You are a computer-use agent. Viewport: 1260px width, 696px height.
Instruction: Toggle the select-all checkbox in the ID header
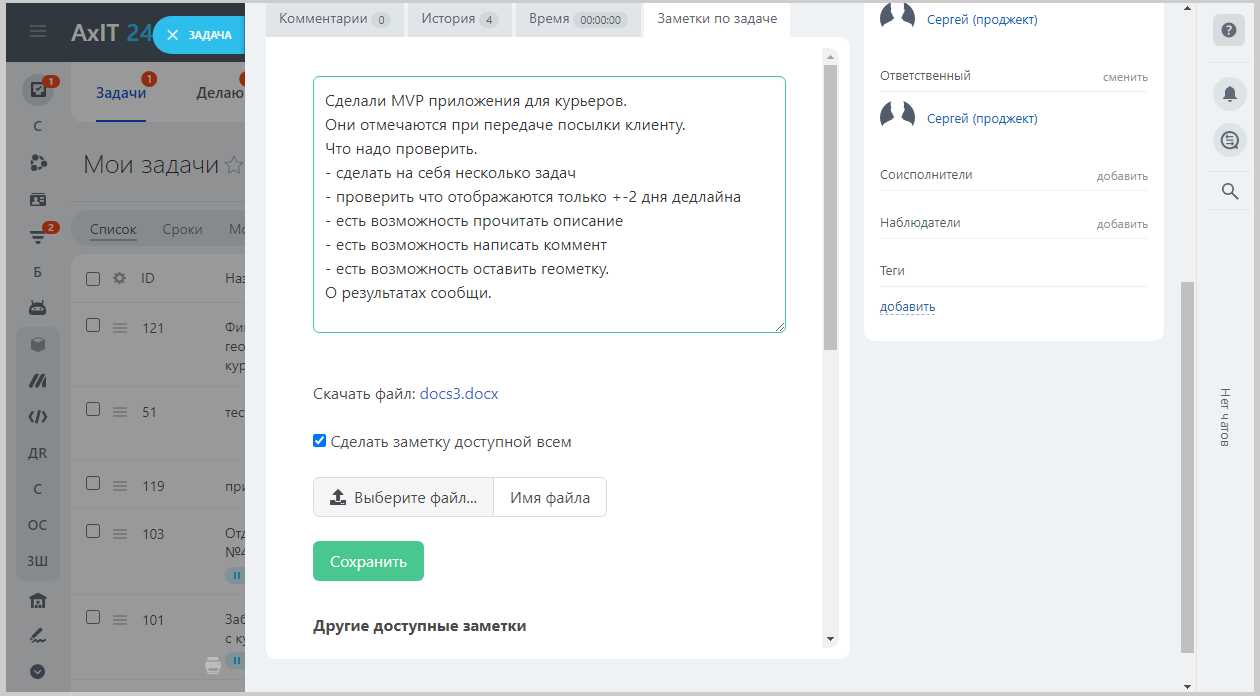point(93,279)
